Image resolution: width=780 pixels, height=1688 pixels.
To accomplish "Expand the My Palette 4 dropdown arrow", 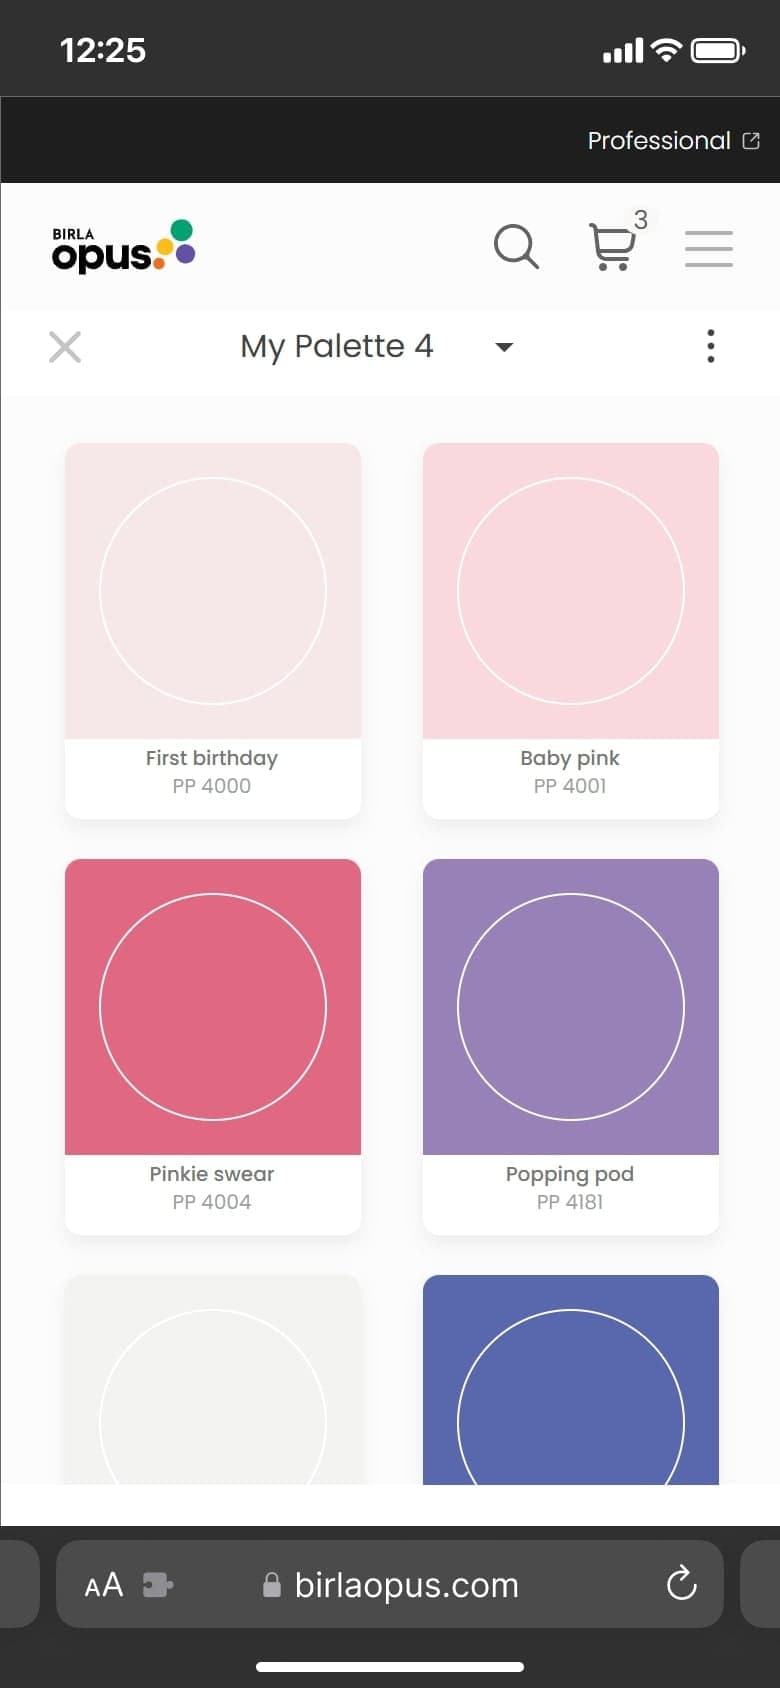I will point(505,347).
